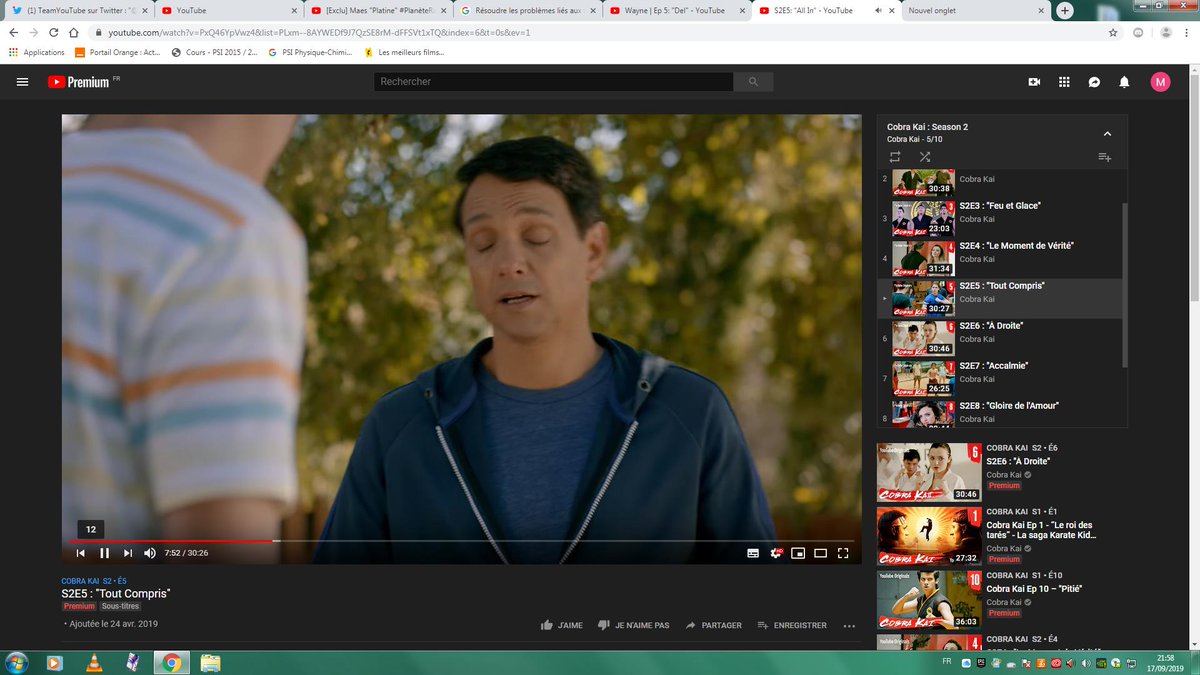Play S2E6 "À Droite" in the playlist panel
The height and width of the screenshot is (675, 1200).
pyautogui.click(x=1000, y=338)
